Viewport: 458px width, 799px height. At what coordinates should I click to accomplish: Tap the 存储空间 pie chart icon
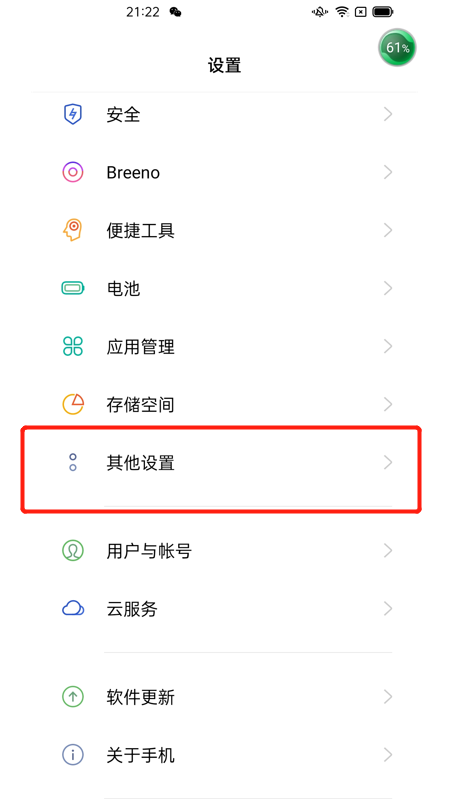(73, 404)
